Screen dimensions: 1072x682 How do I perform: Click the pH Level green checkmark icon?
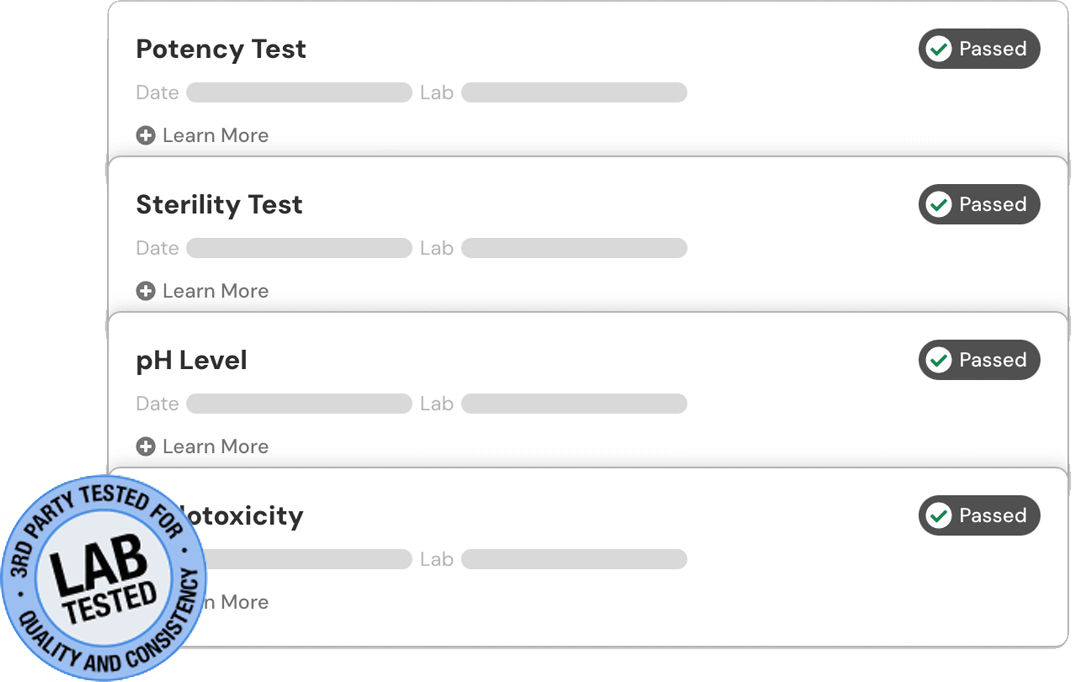(x=939, y=359)
